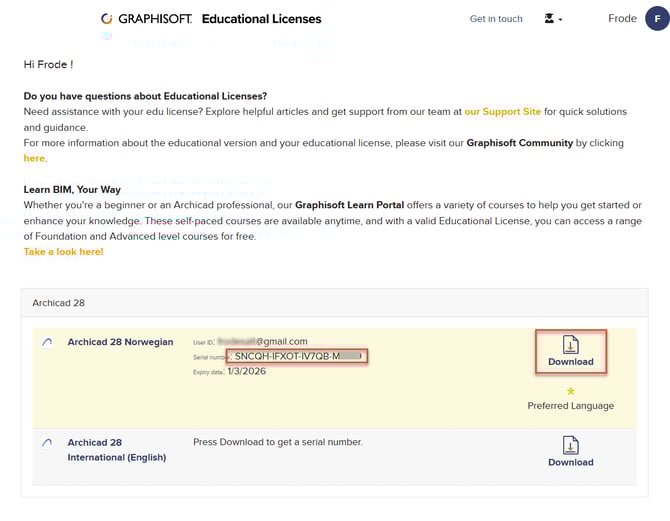670x521 pixels.
Task: Click the Archicad icon beside Norwegian version
Action: [47, 341]
